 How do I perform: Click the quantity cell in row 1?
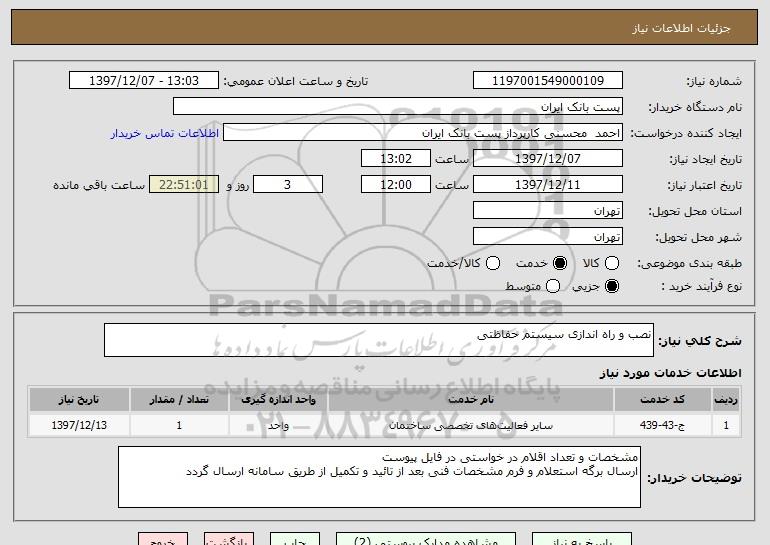pos(179,425)
